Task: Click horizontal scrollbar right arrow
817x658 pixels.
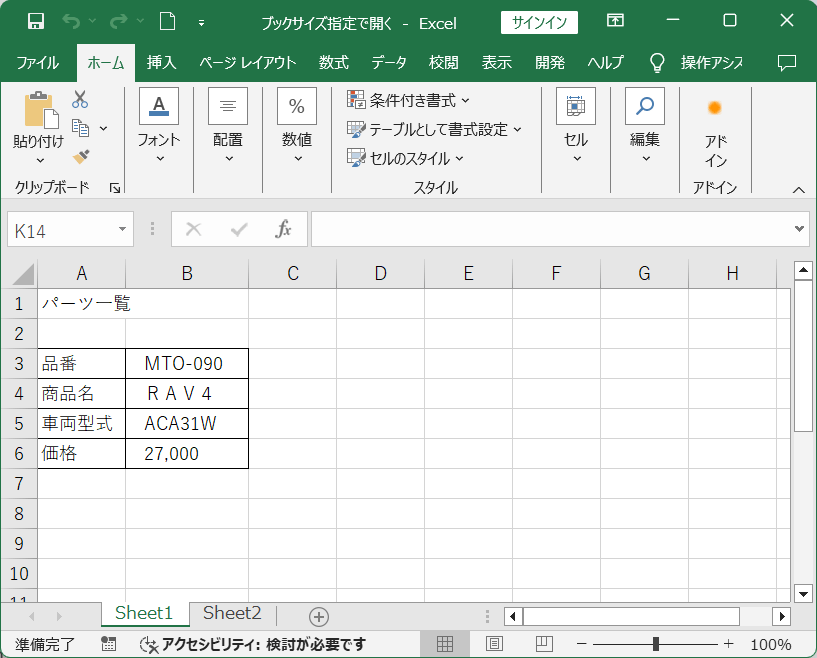Action: 782,616
